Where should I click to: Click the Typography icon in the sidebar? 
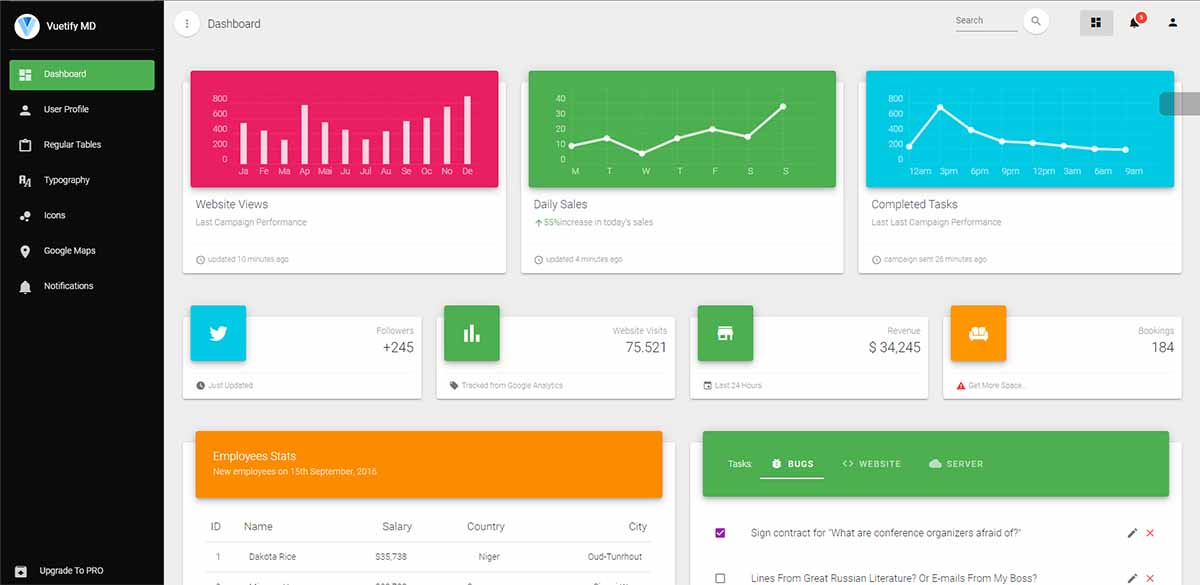[x=27, y=180]
